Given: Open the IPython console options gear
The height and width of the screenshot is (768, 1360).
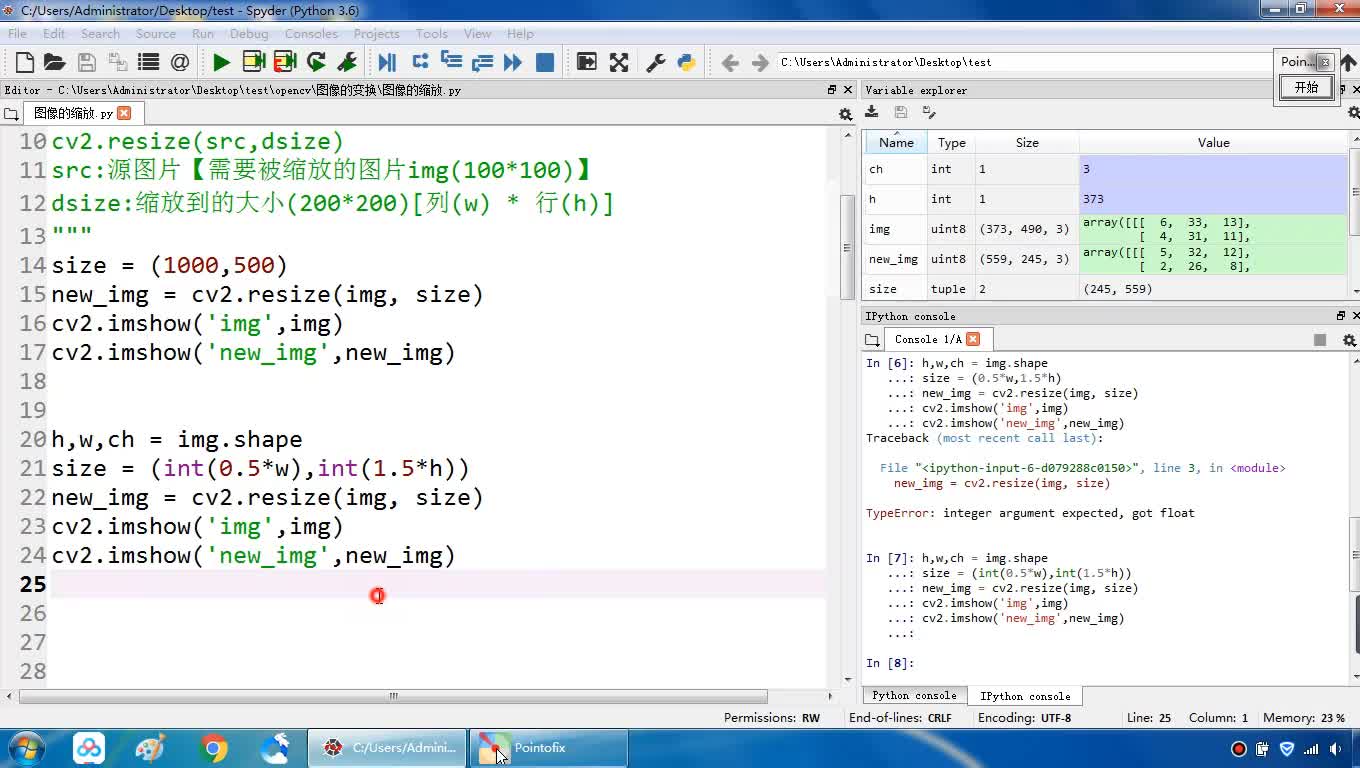Looking at the screenshot, I should click(1349, 340).
